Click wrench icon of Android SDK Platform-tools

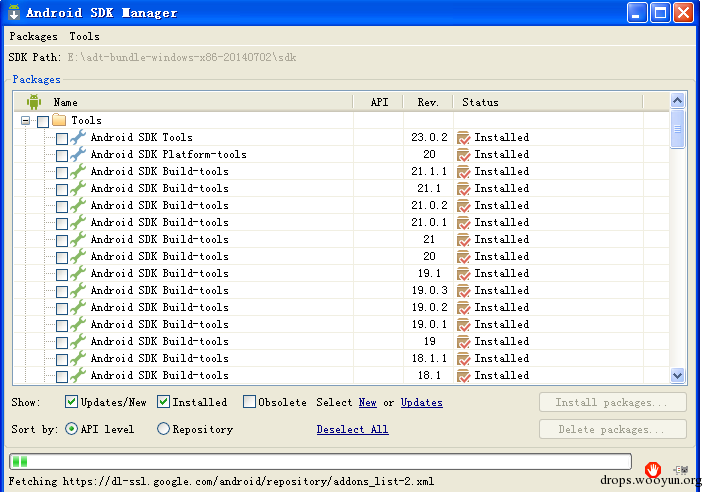point(78,154)
